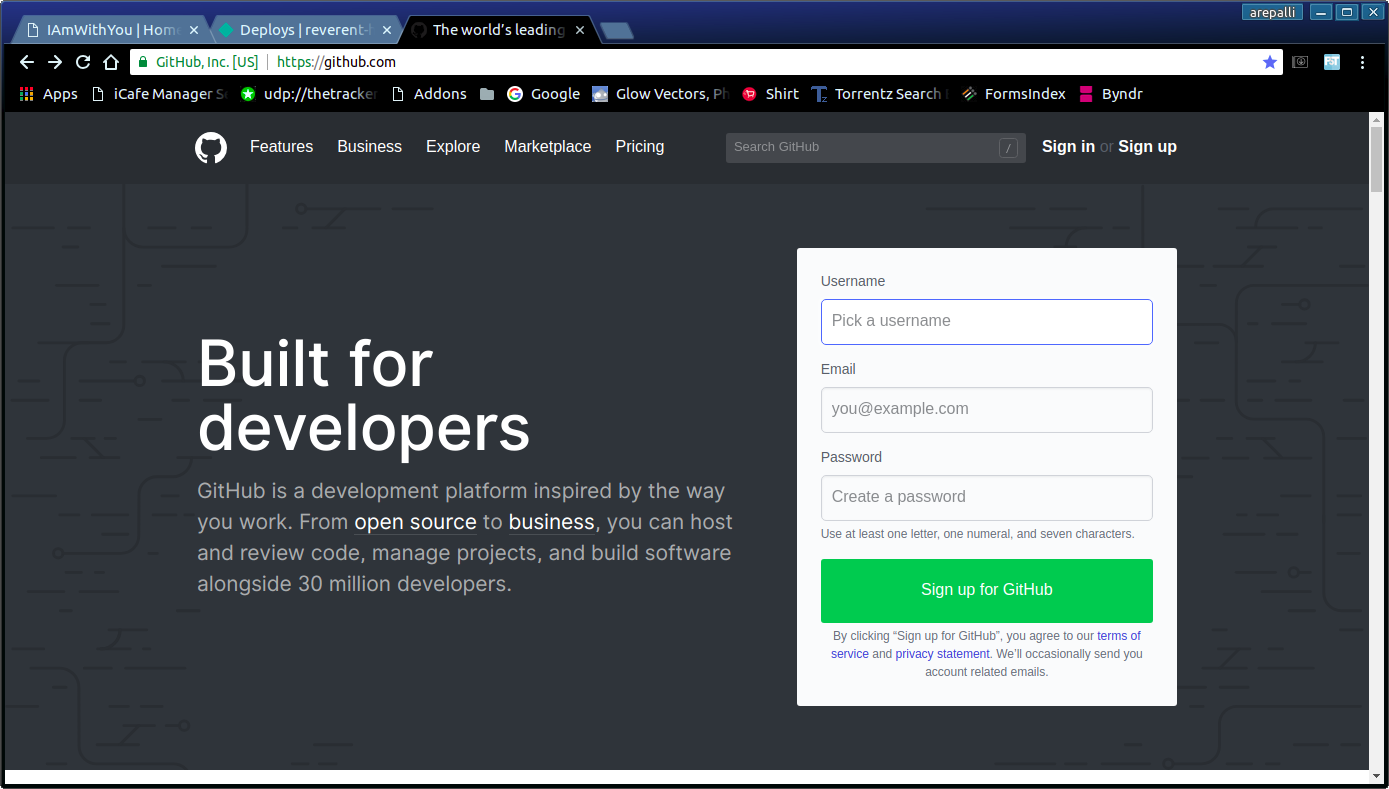
Task: Click the Sign in link
Action: pos(1068,147)
